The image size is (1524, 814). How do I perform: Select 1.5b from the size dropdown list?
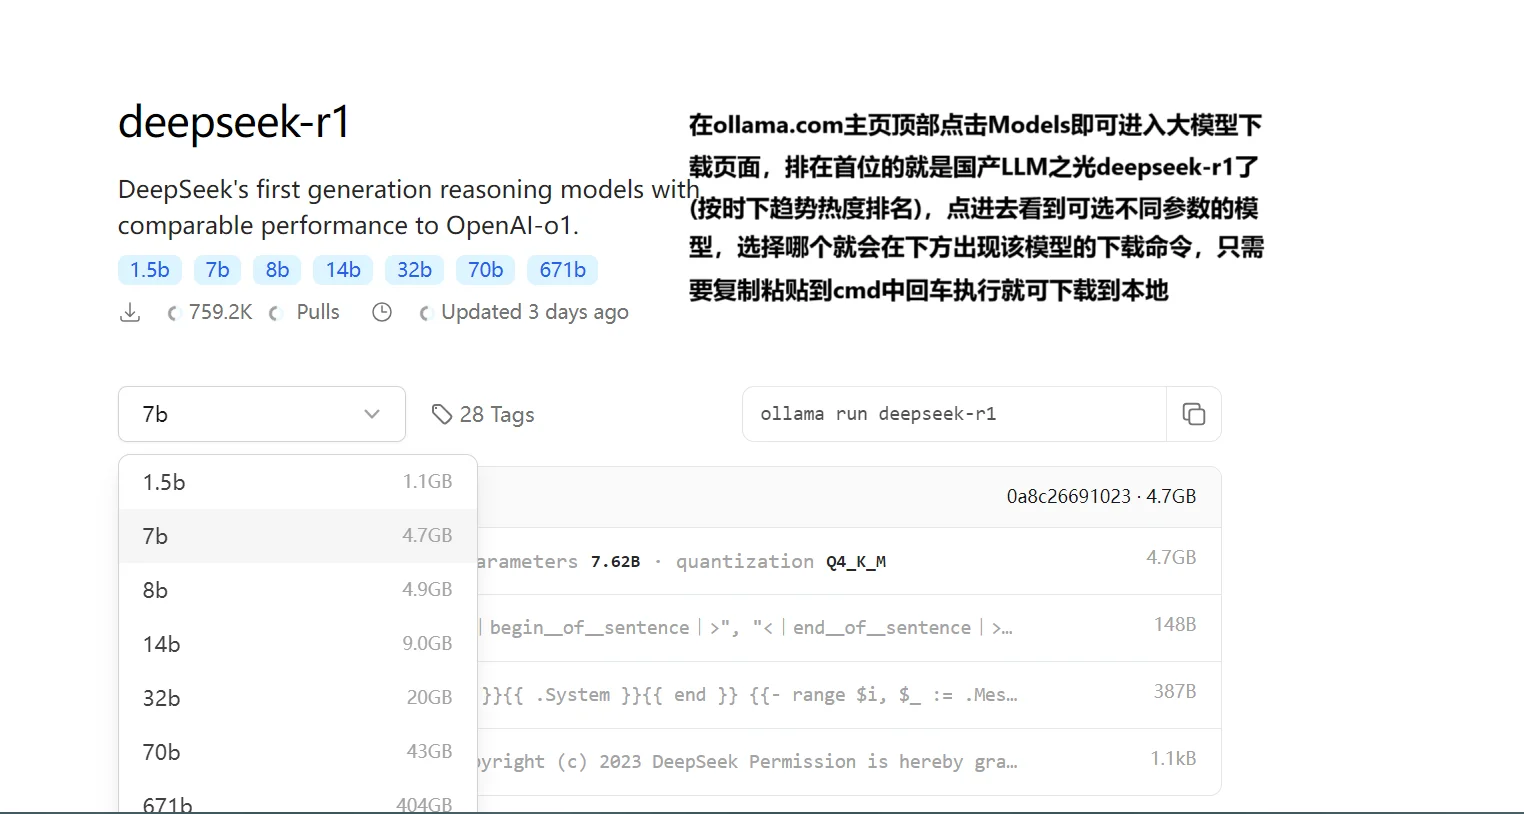297,481
